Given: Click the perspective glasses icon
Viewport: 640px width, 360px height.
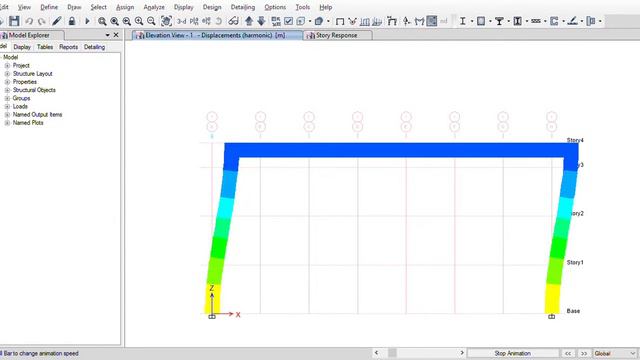Looking at the screenshot, I should click(x=233, y=21).
